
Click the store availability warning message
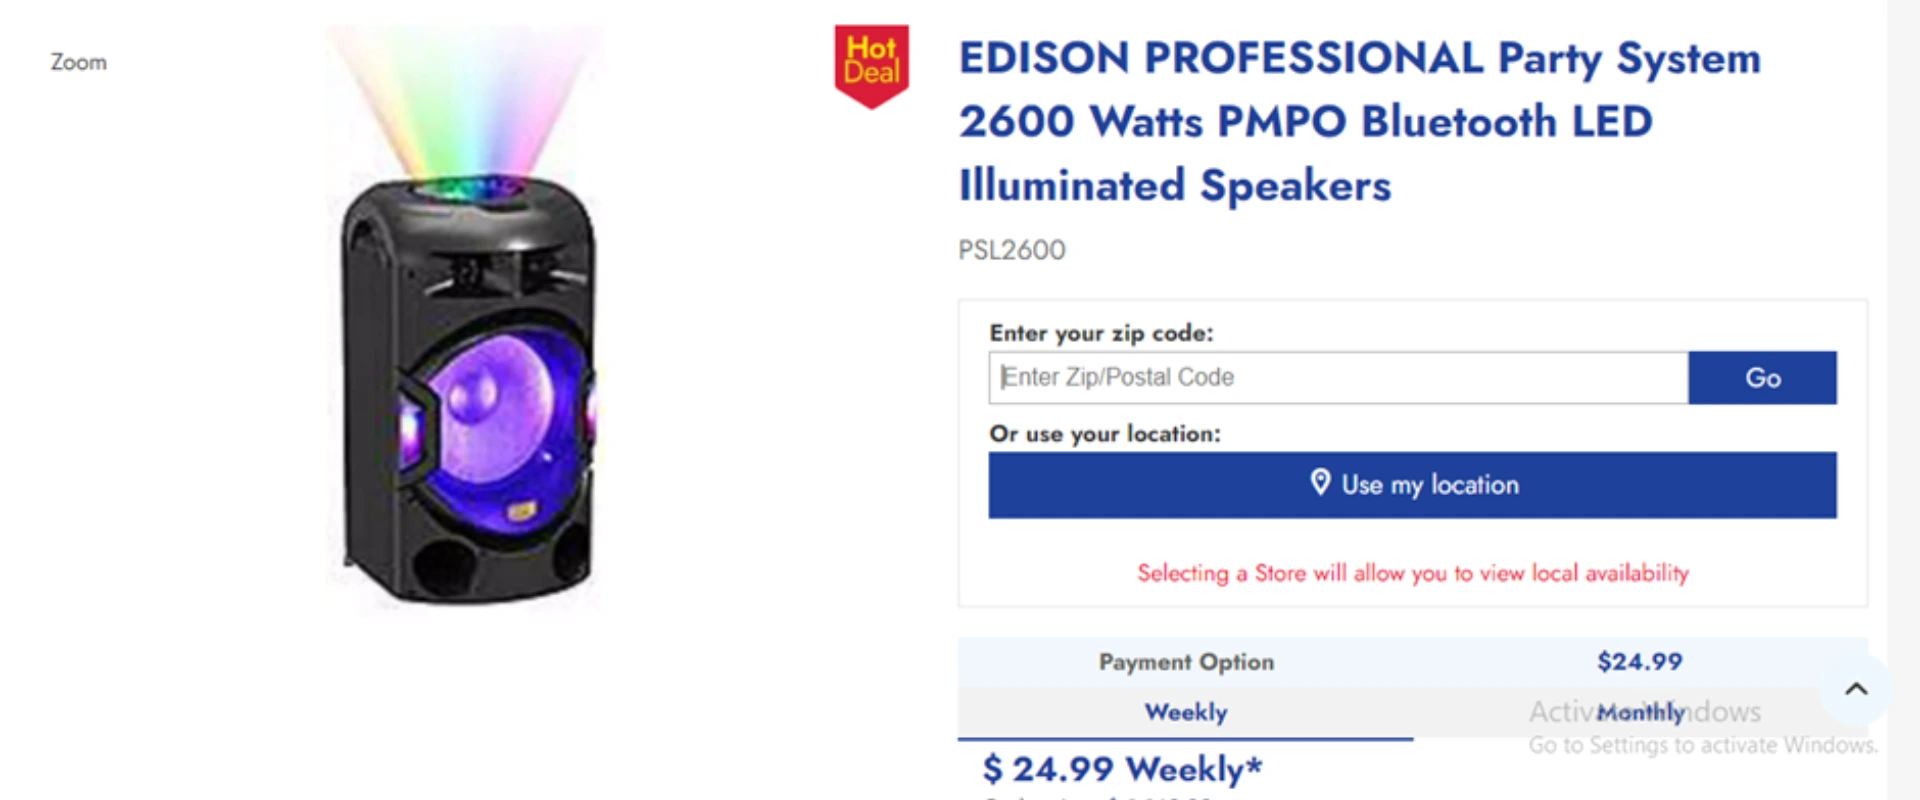pos(1411,573)
